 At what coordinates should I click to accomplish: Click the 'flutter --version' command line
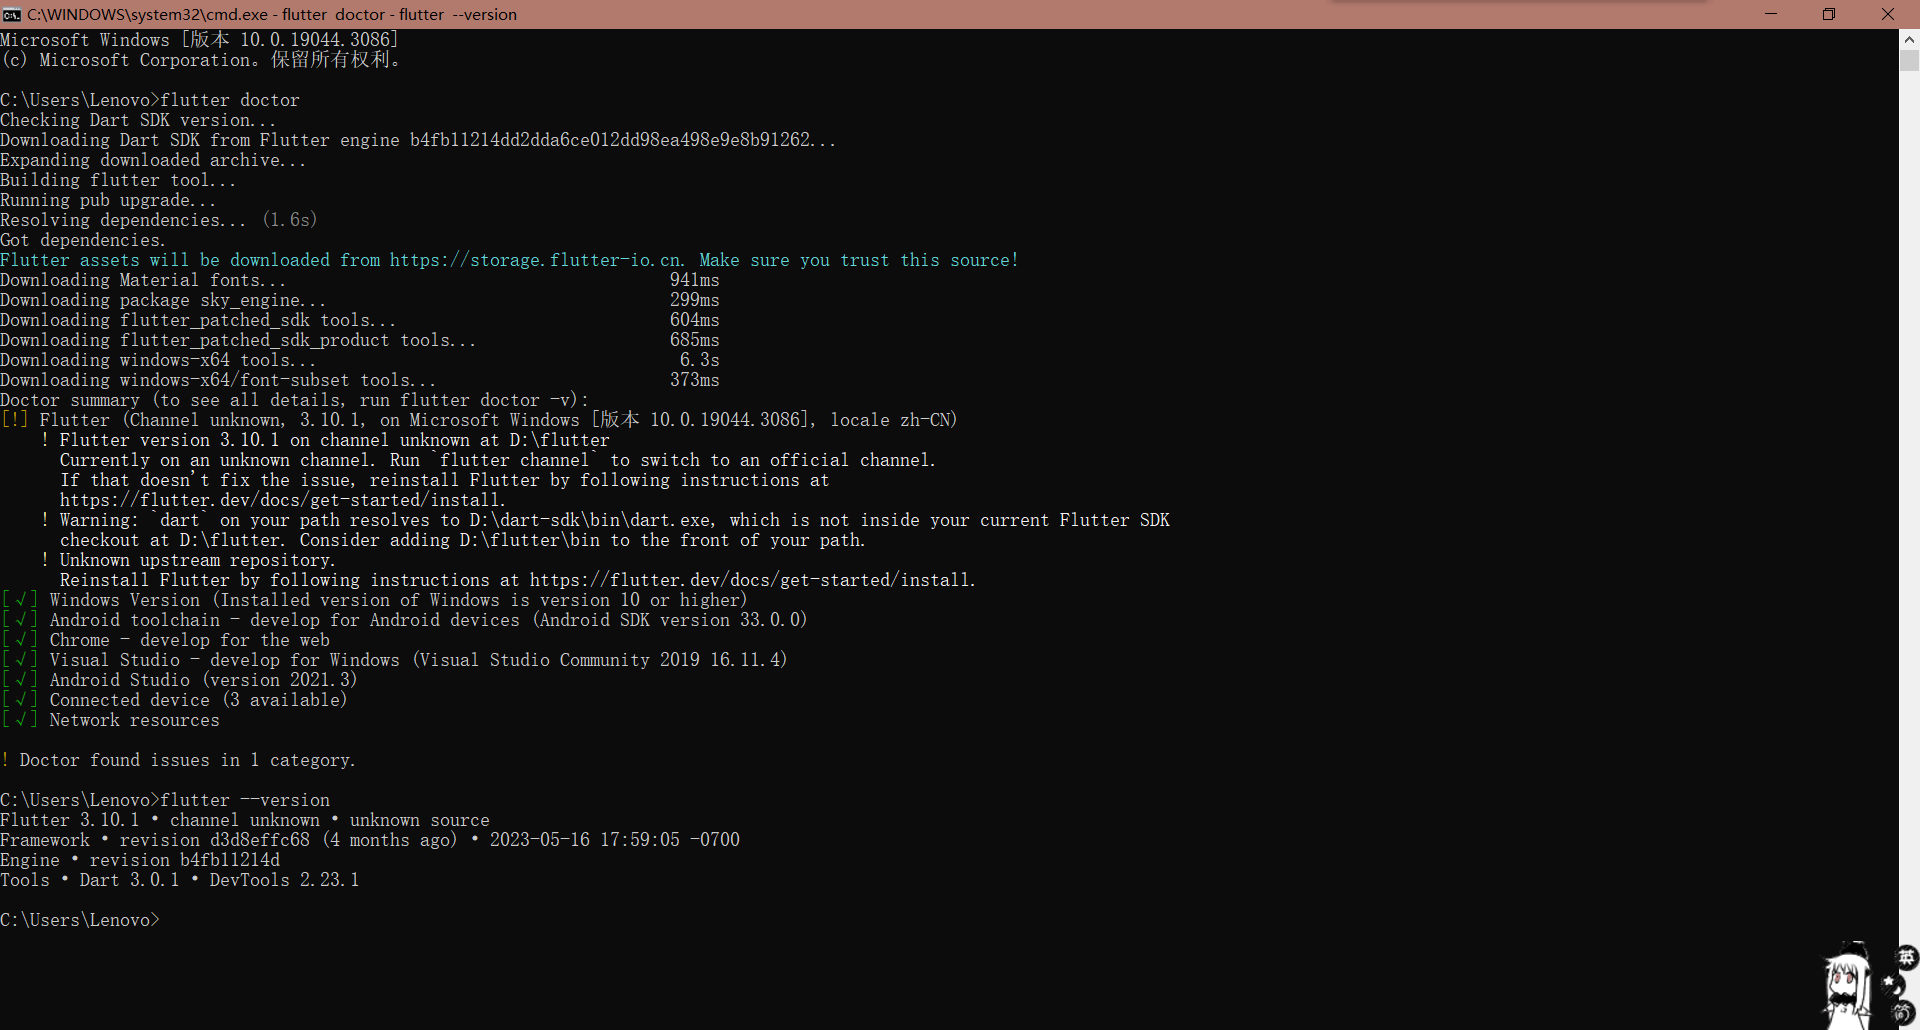click(165, 800)
